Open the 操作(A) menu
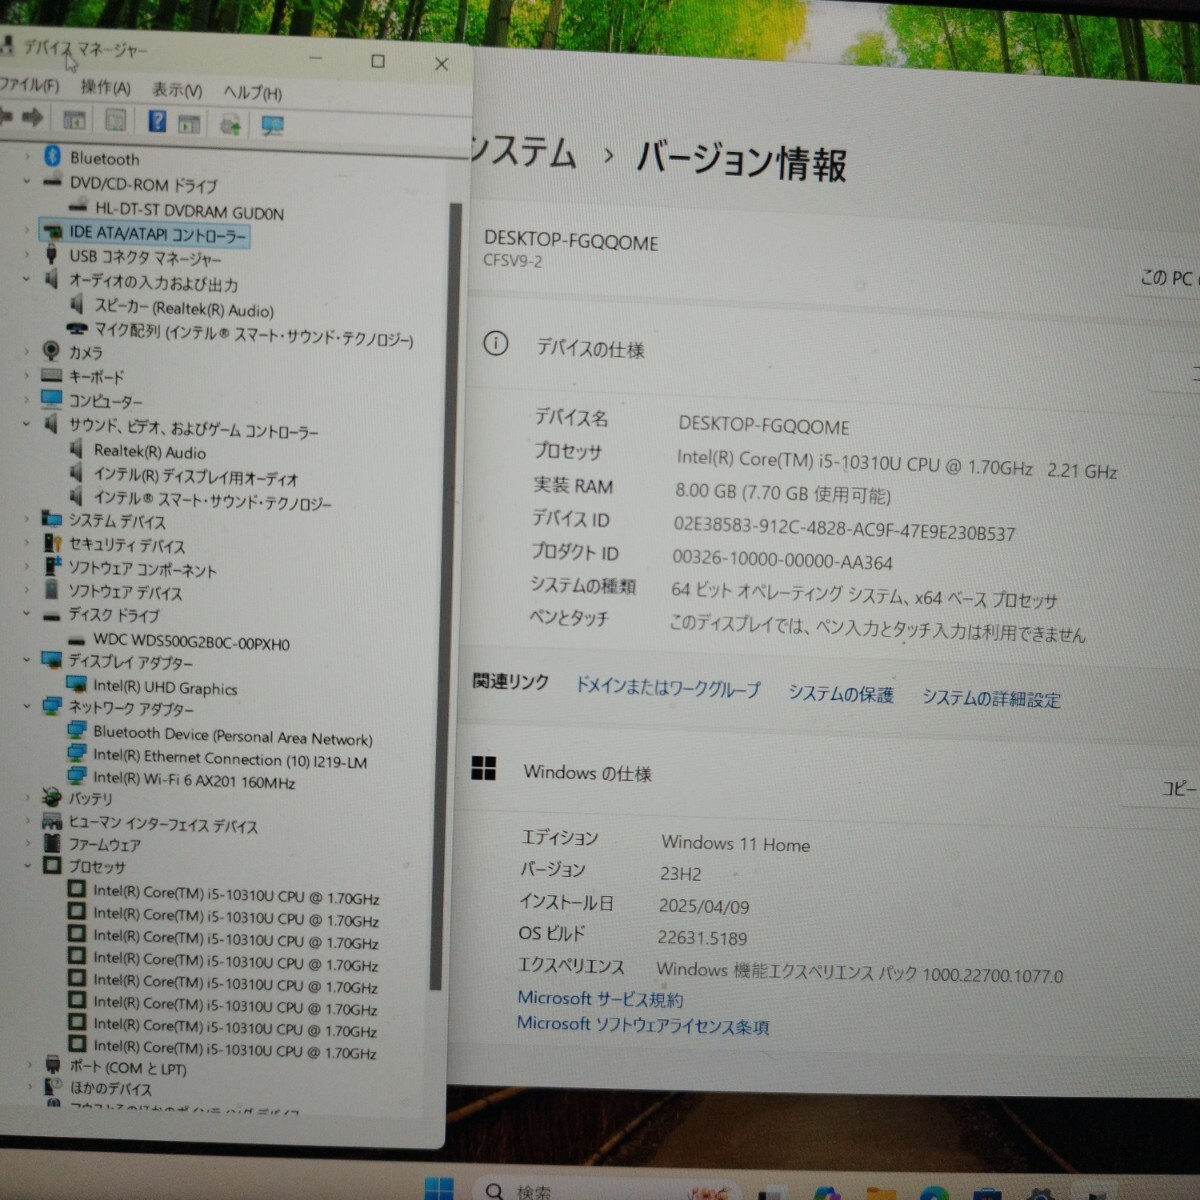 pos(105,87)
